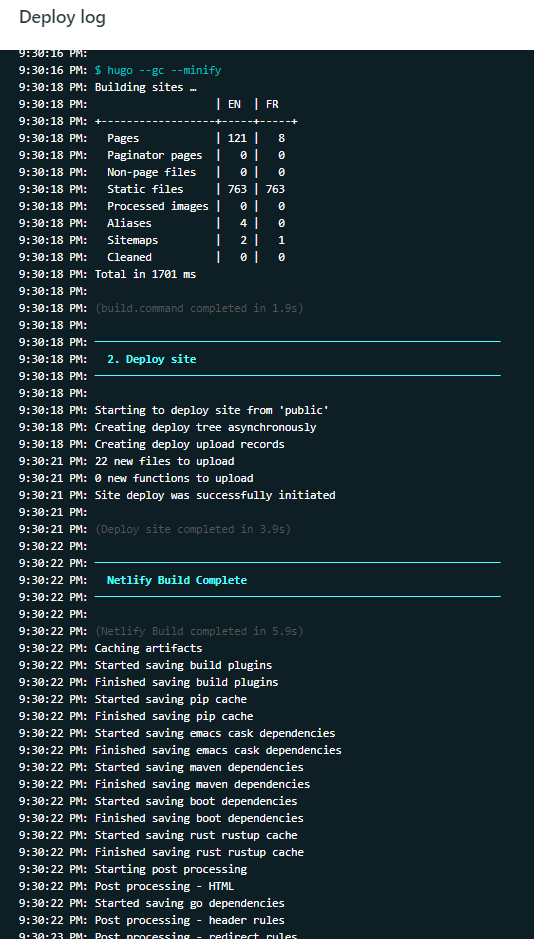Click 'Post processing - header rules' line
Image resolution: width=534 pixels, height=939 pixels.
click(x=190, y=919)
